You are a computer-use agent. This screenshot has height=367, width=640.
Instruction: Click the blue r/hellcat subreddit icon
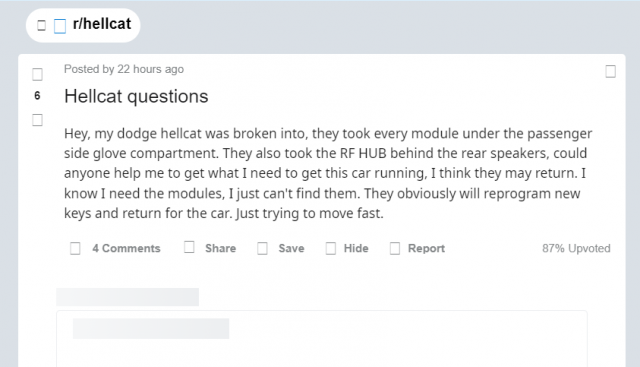coord(60,26)
